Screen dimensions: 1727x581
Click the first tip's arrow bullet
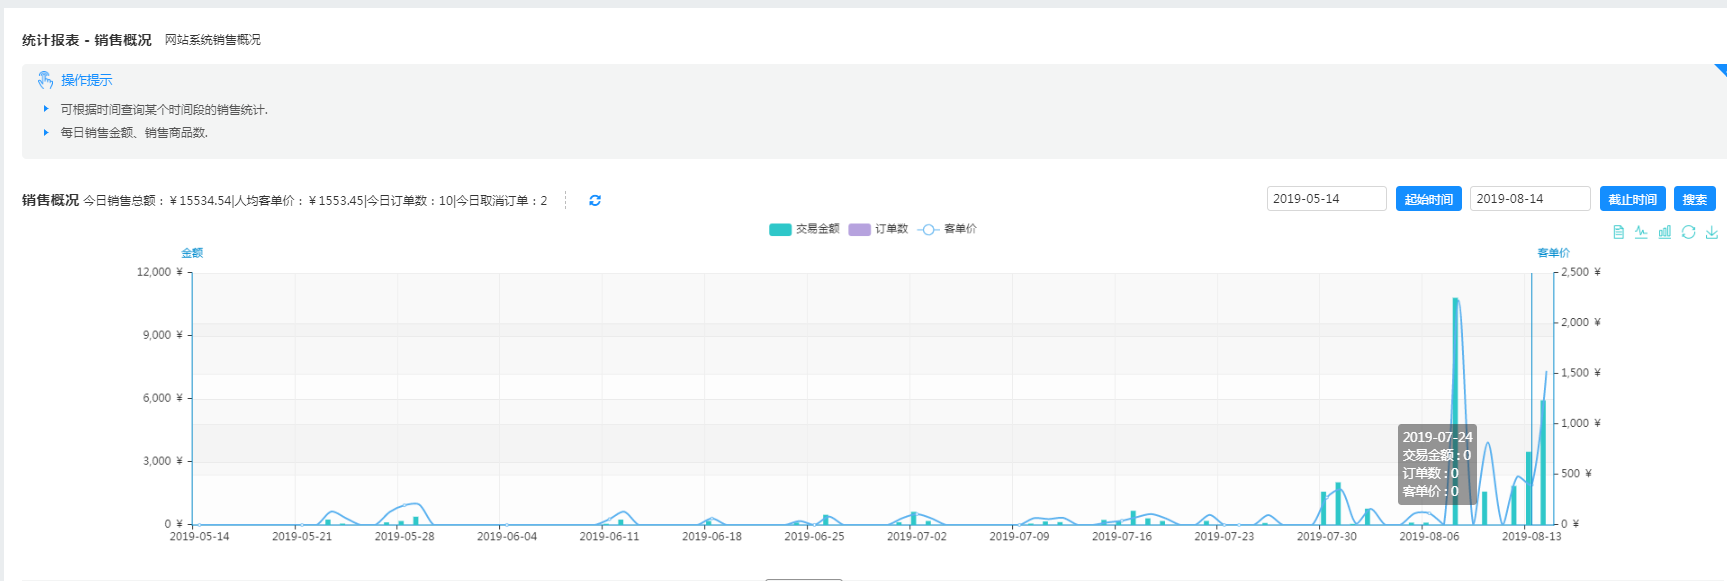click(x=46, y=109)
